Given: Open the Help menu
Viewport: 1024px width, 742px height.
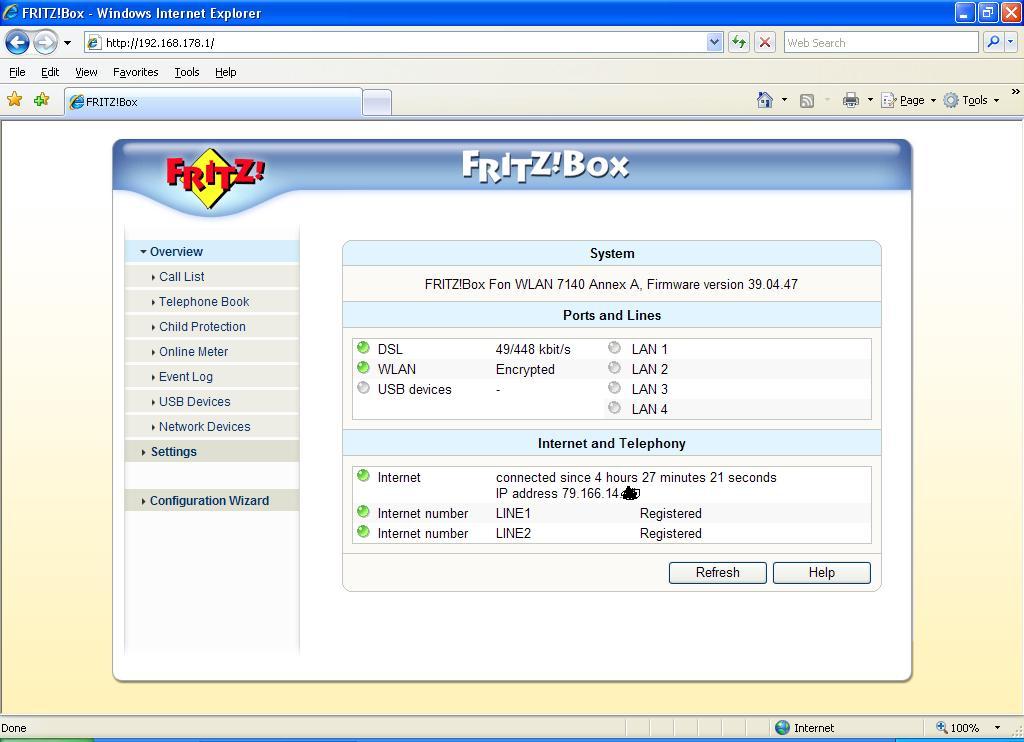Looking at the screenshot, I should (225, 72).
